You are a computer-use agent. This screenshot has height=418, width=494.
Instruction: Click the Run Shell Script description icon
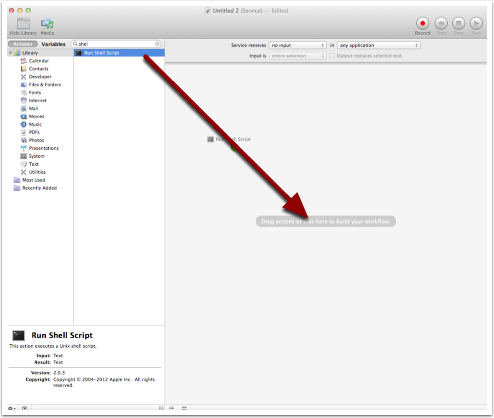click(x=18, y=335)
